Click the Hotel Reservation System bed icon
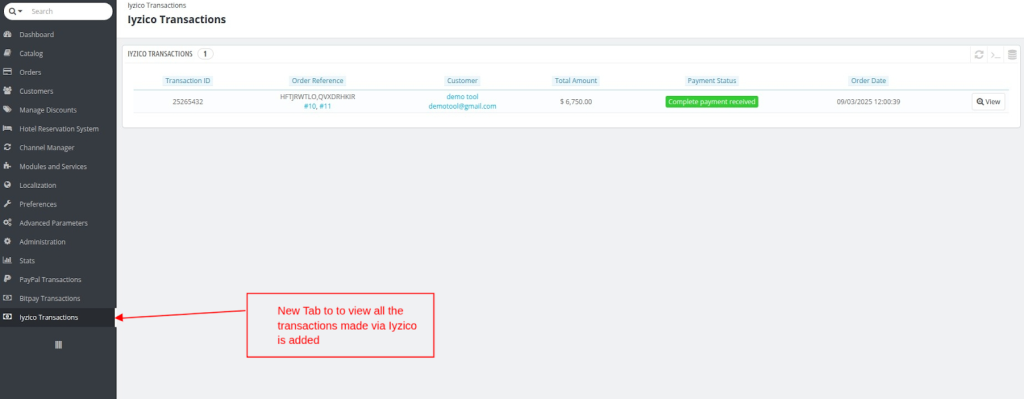Viewport: 1024px width, 399px height. [x=7, y=129]
